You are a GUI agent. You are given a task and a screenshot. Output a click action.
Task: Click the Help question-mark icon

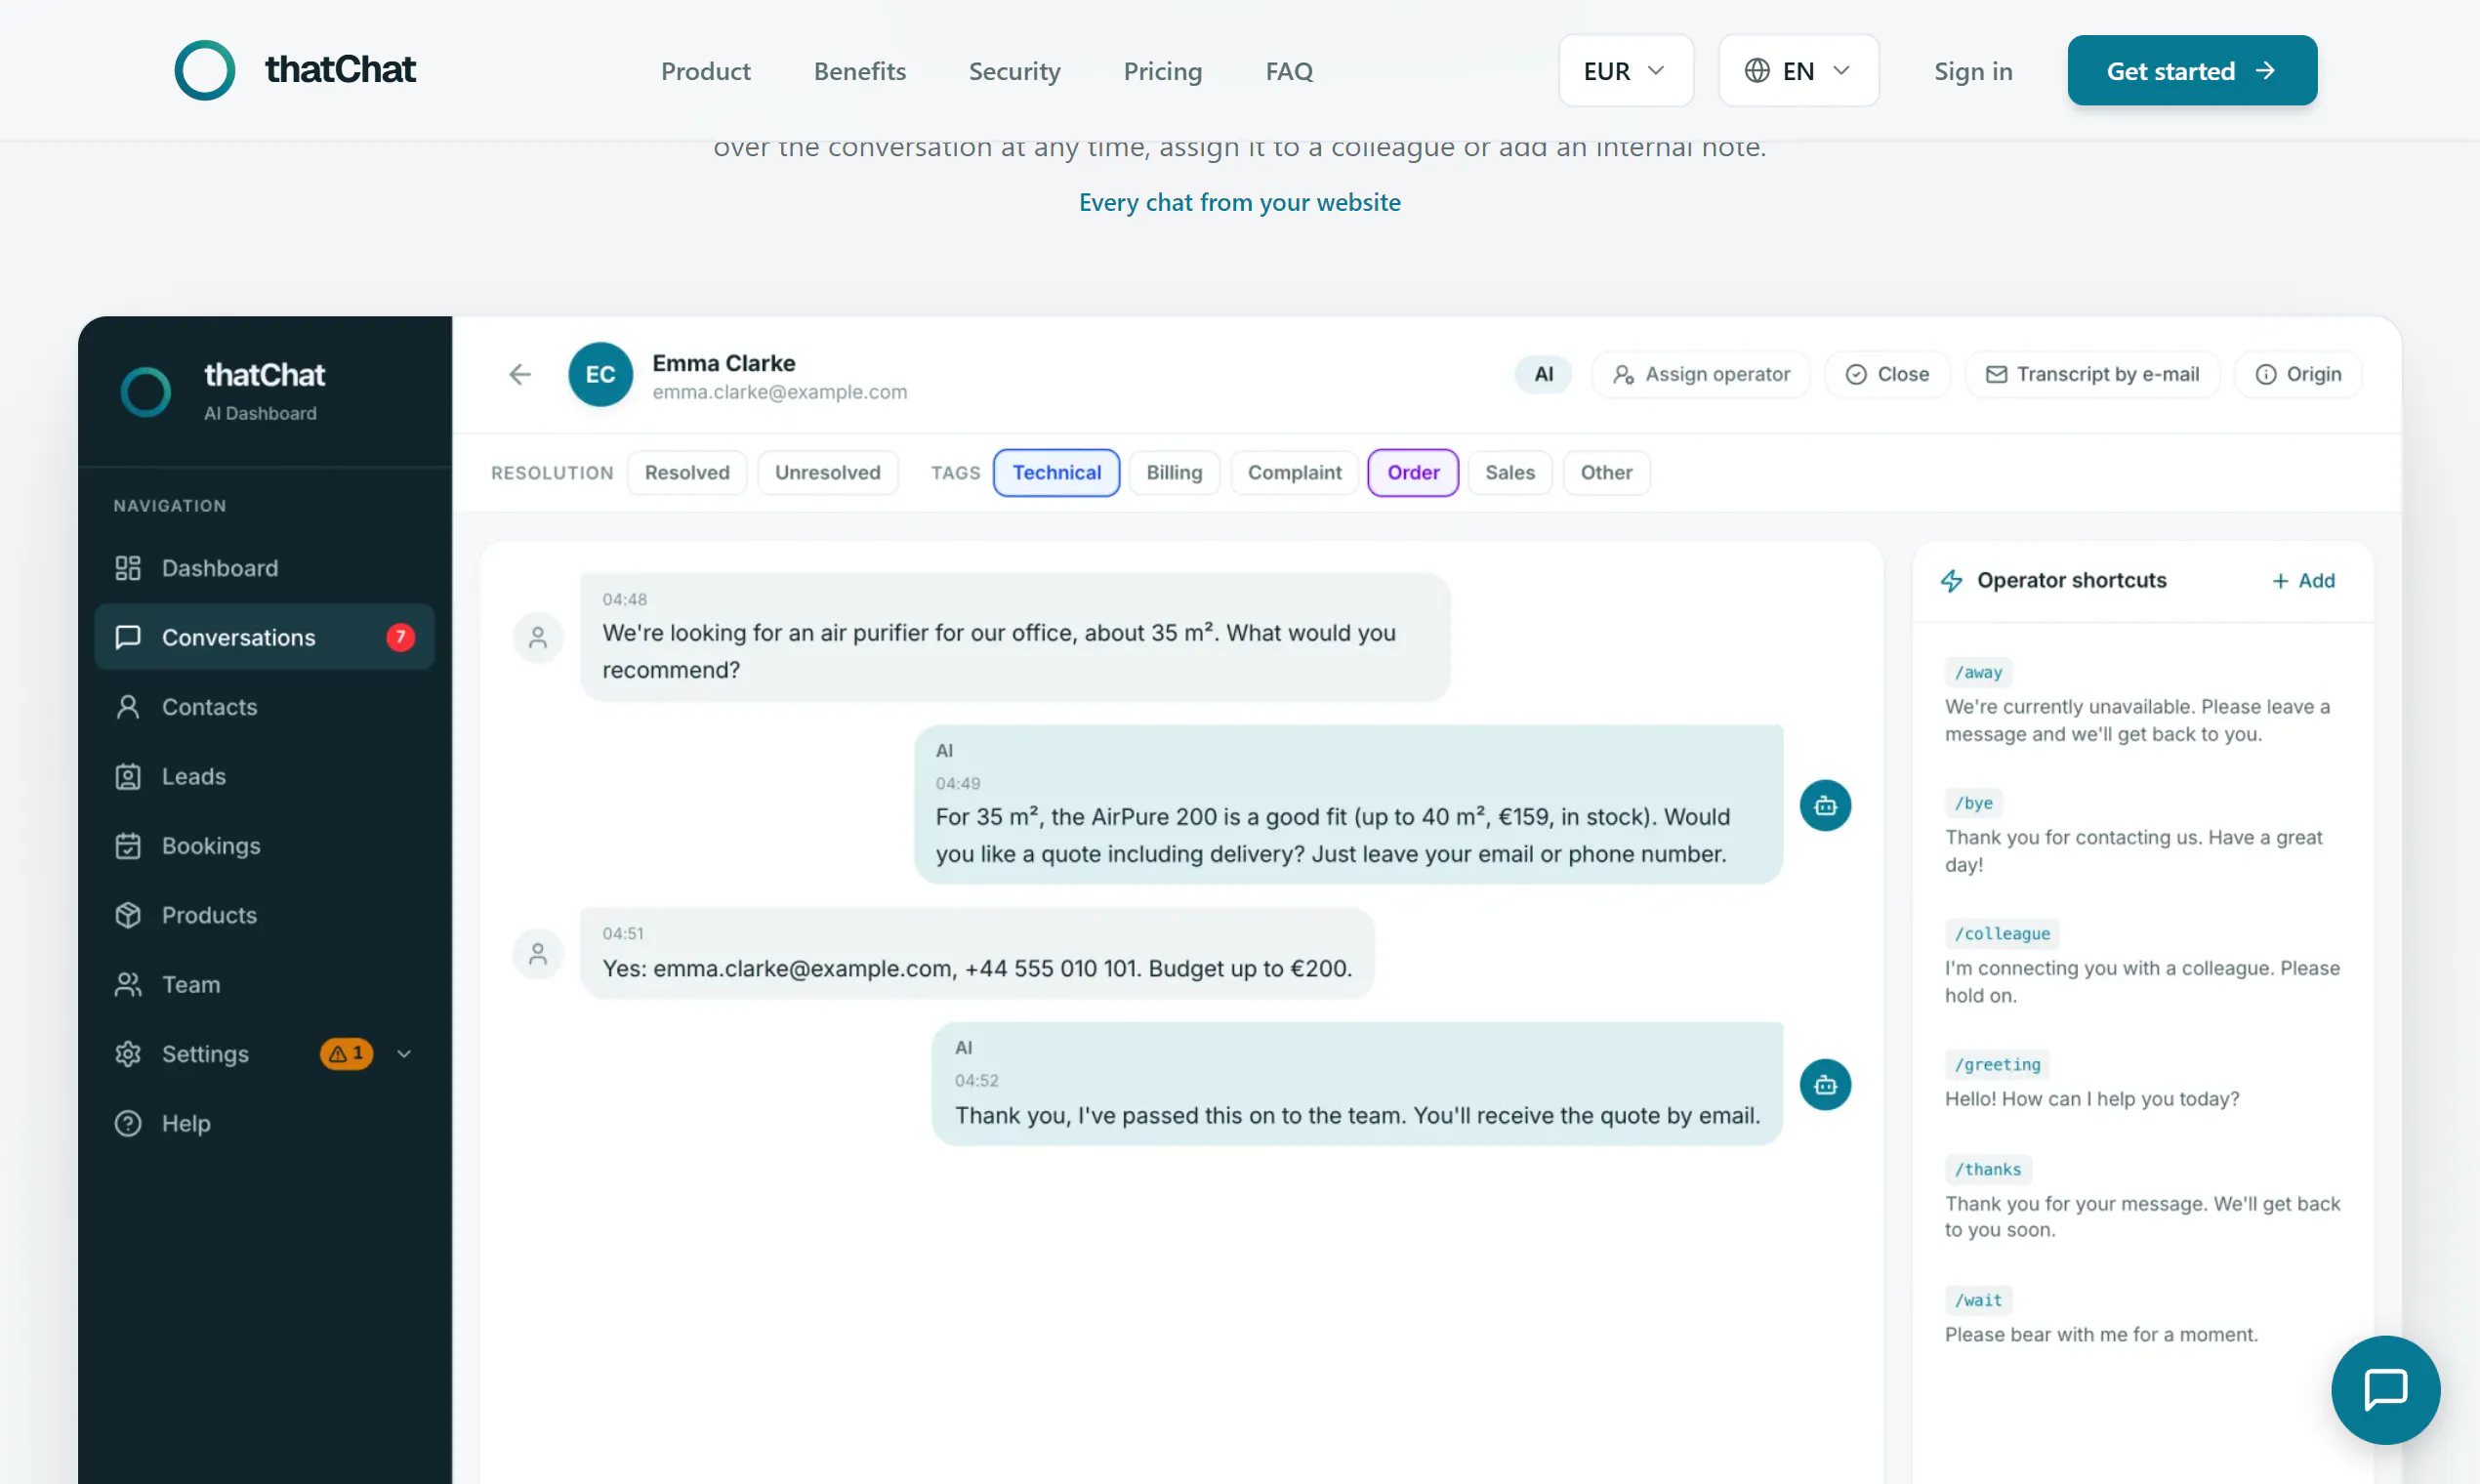(x=128, y=1123)
